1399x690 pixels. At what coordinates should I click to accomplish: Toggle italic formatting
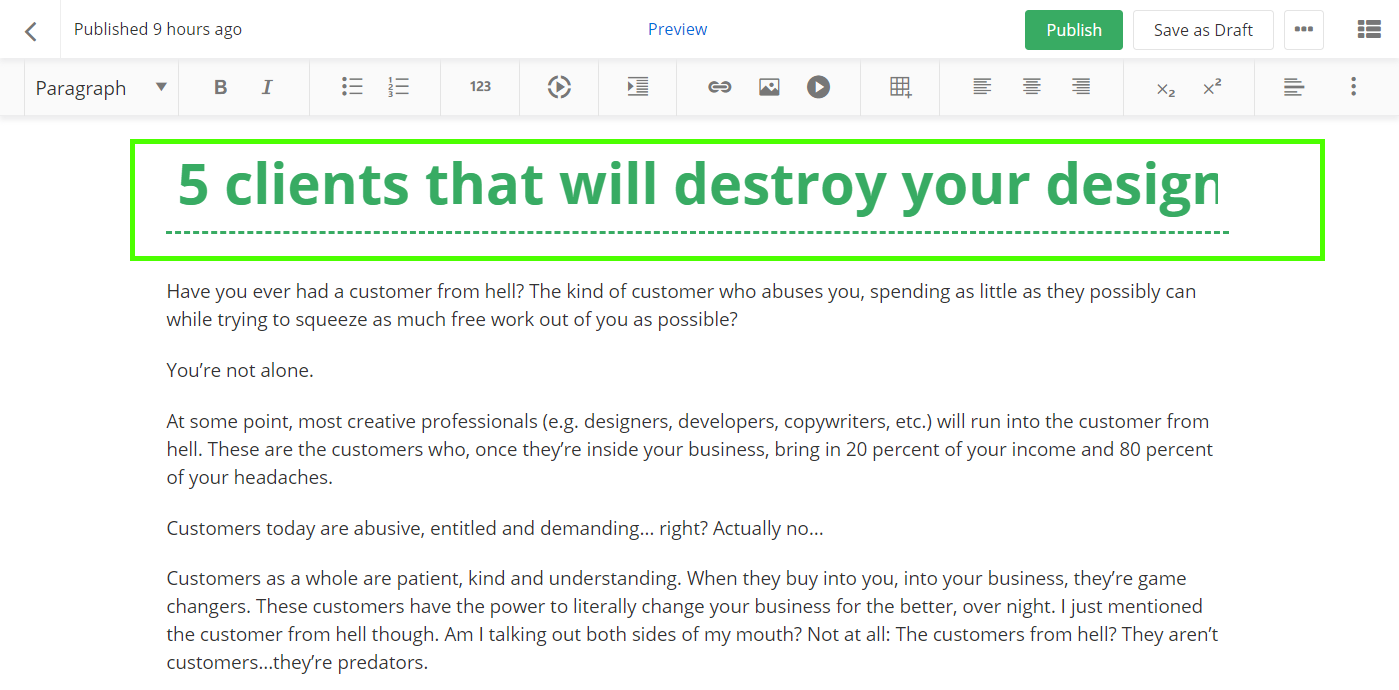coord(267,88)
